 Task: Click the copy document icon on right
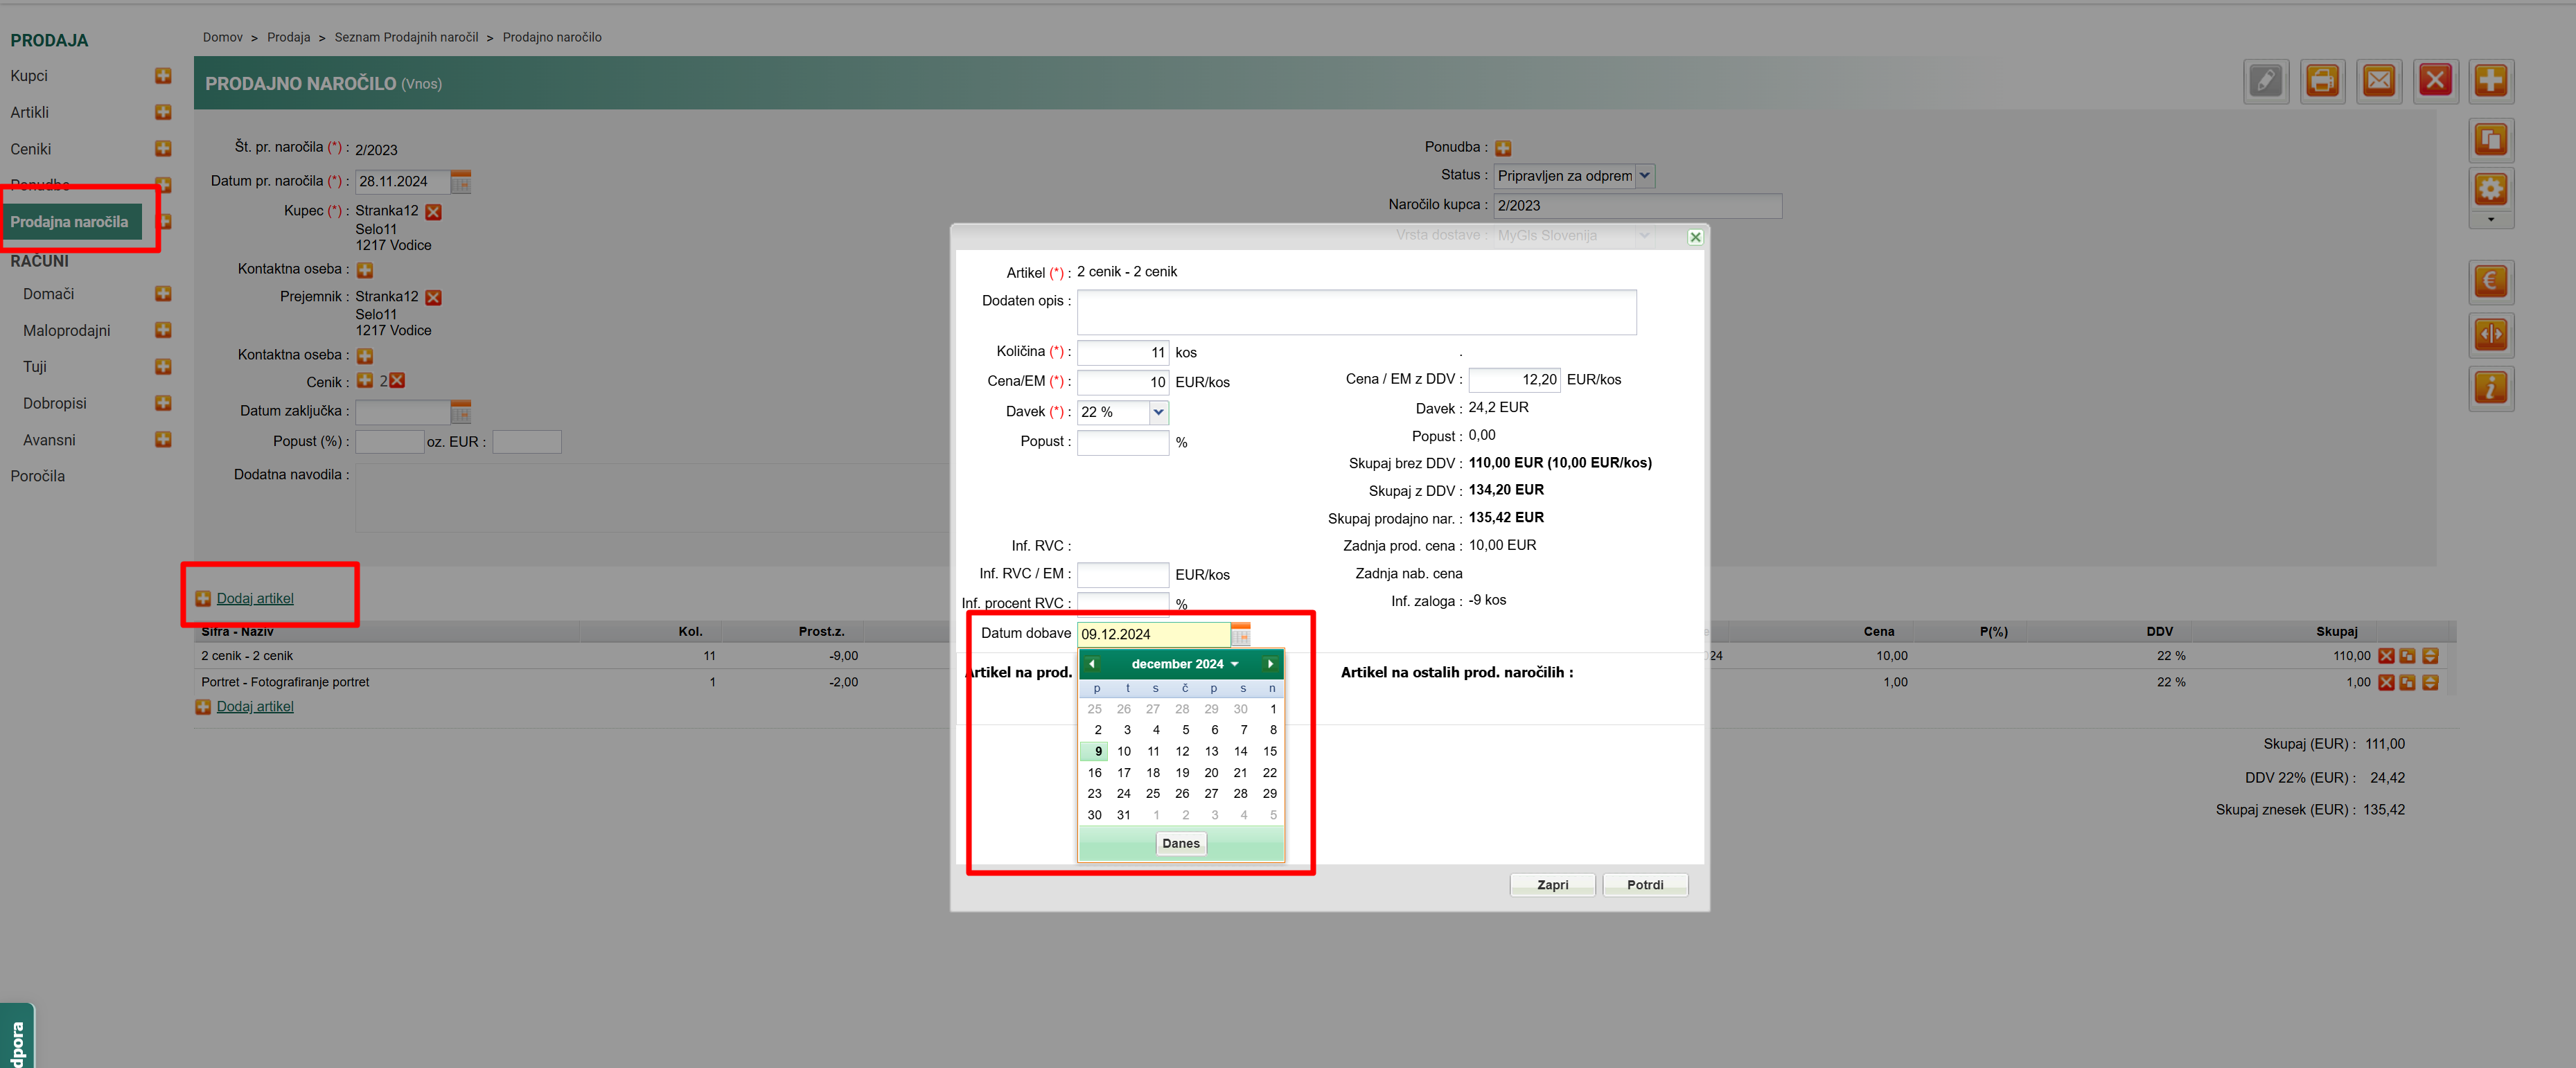click(x=2490, y=139)
